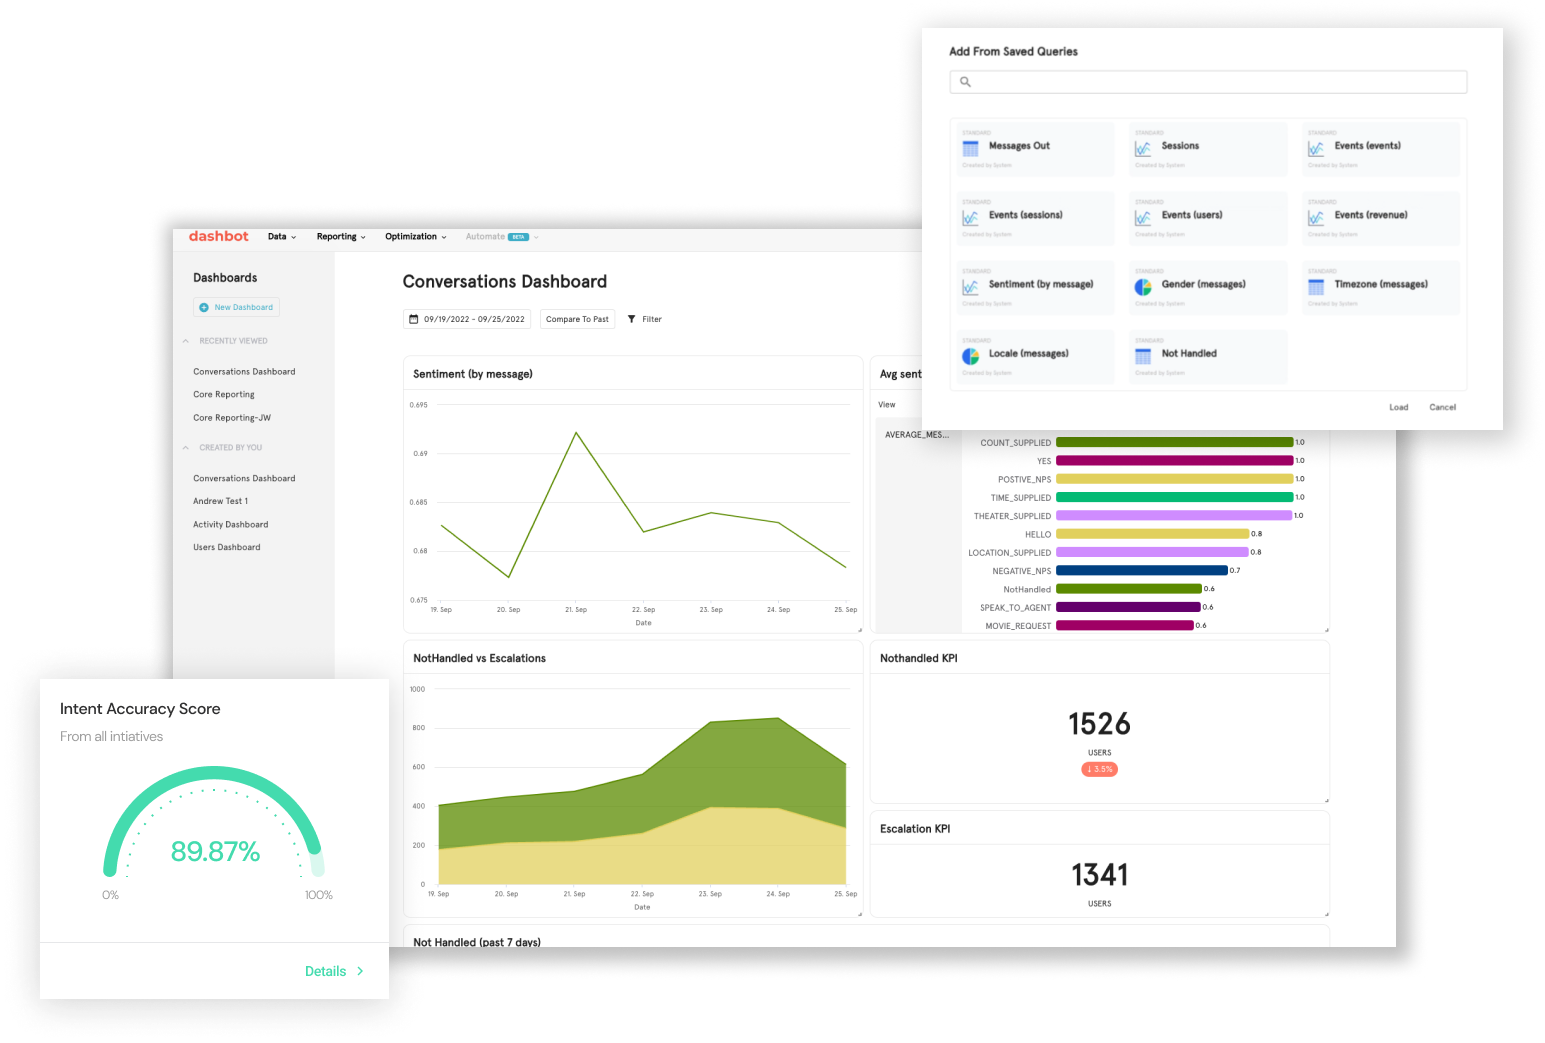Select the Locale (messages) pie icon

point(970,356)
